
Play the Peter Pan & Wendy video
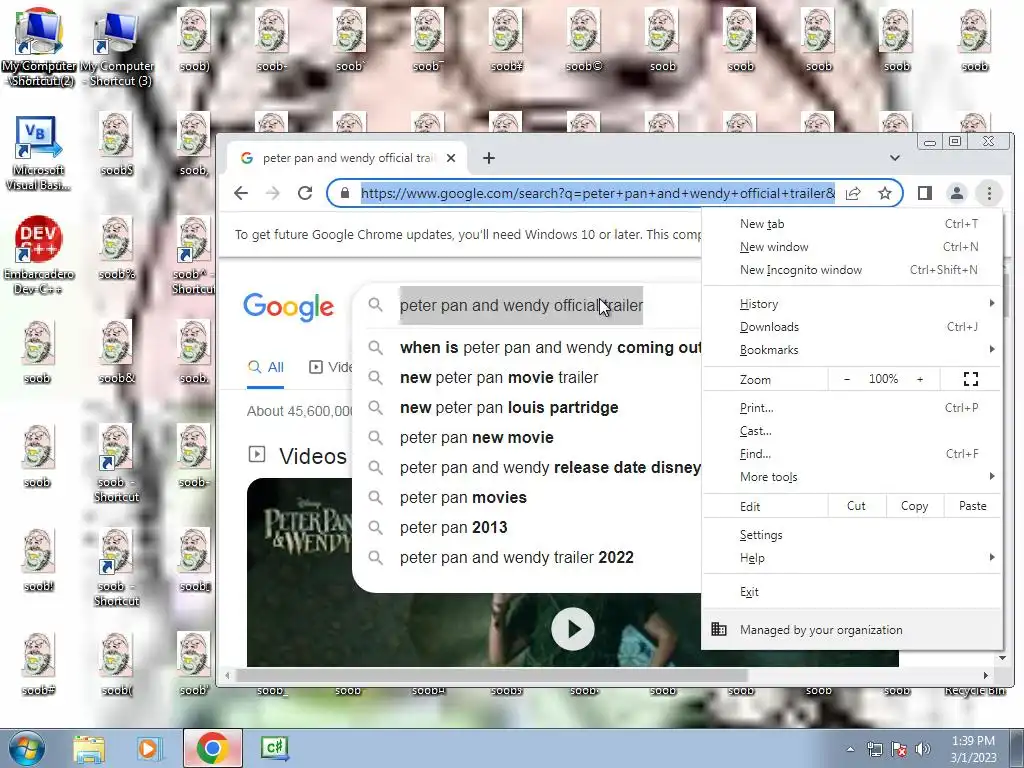tap(573, 629)
